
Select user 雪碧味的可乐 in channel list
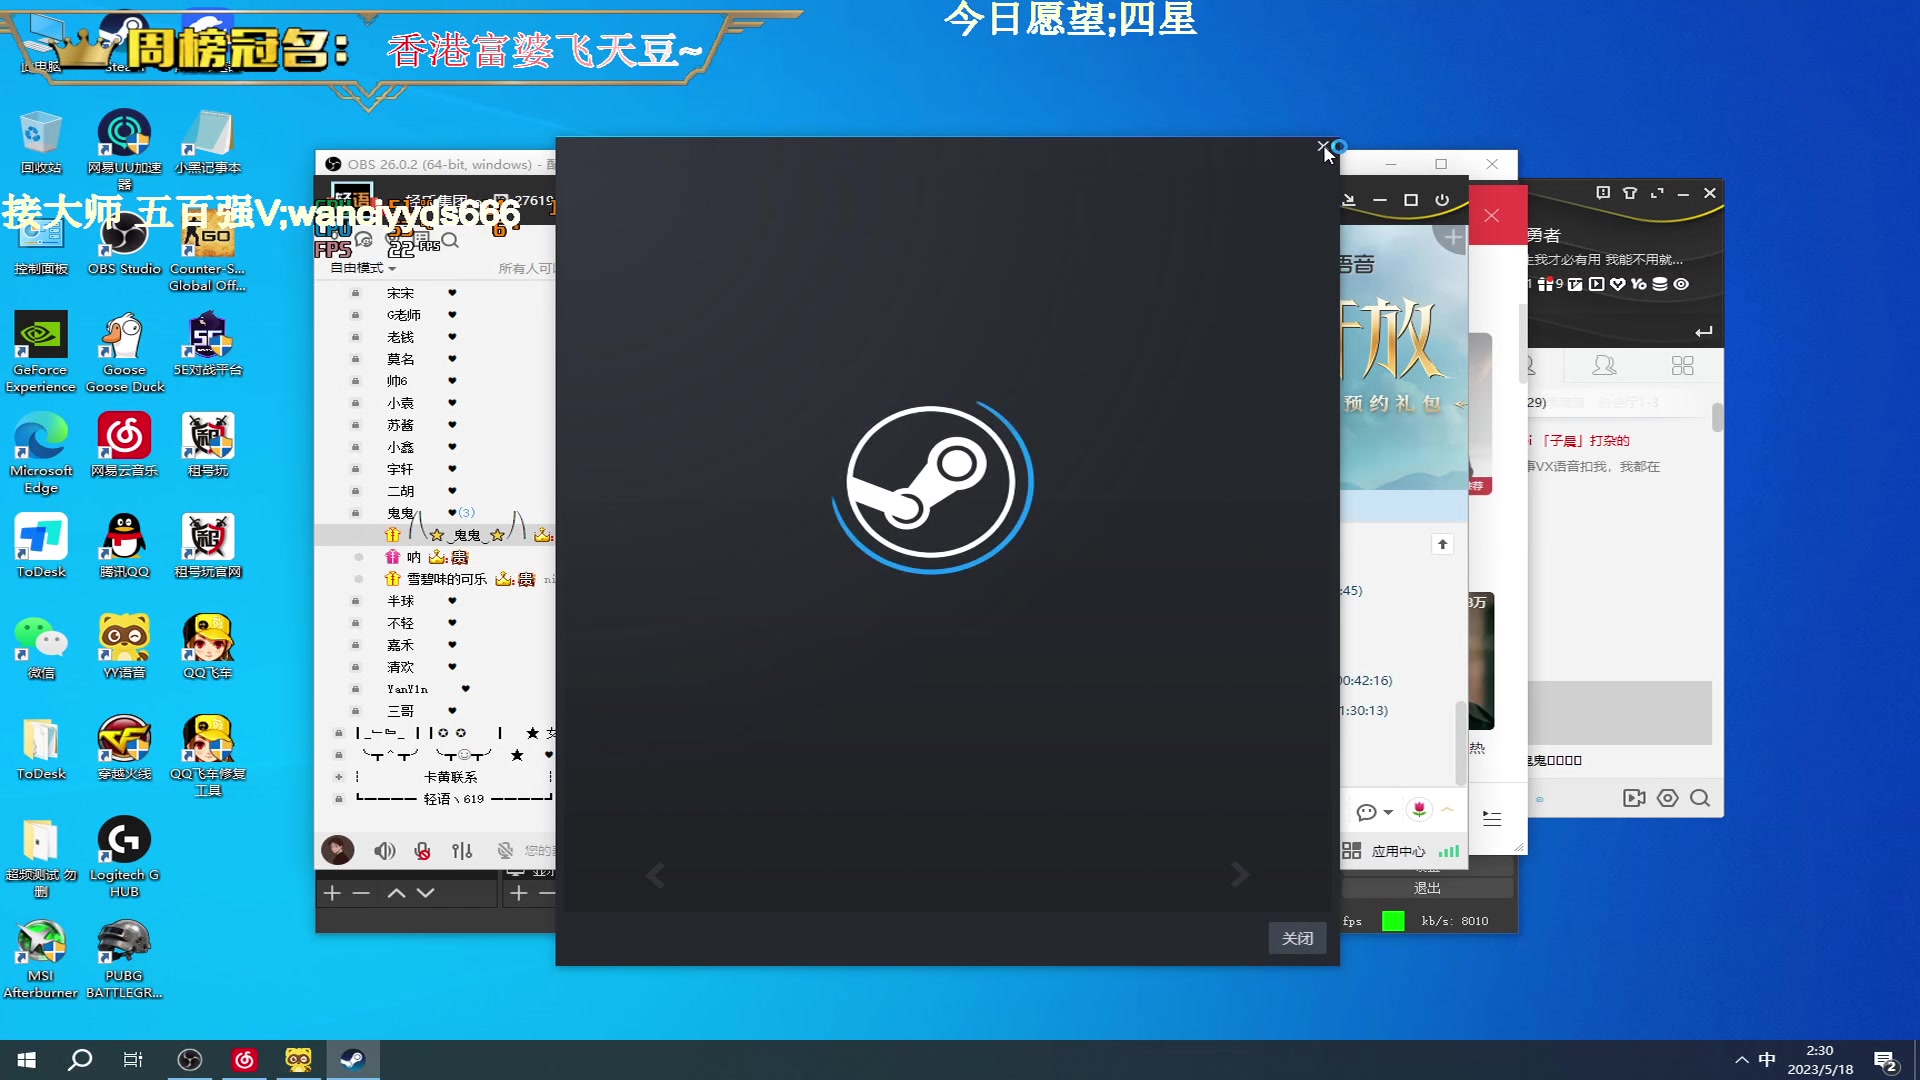coord(446,579)
